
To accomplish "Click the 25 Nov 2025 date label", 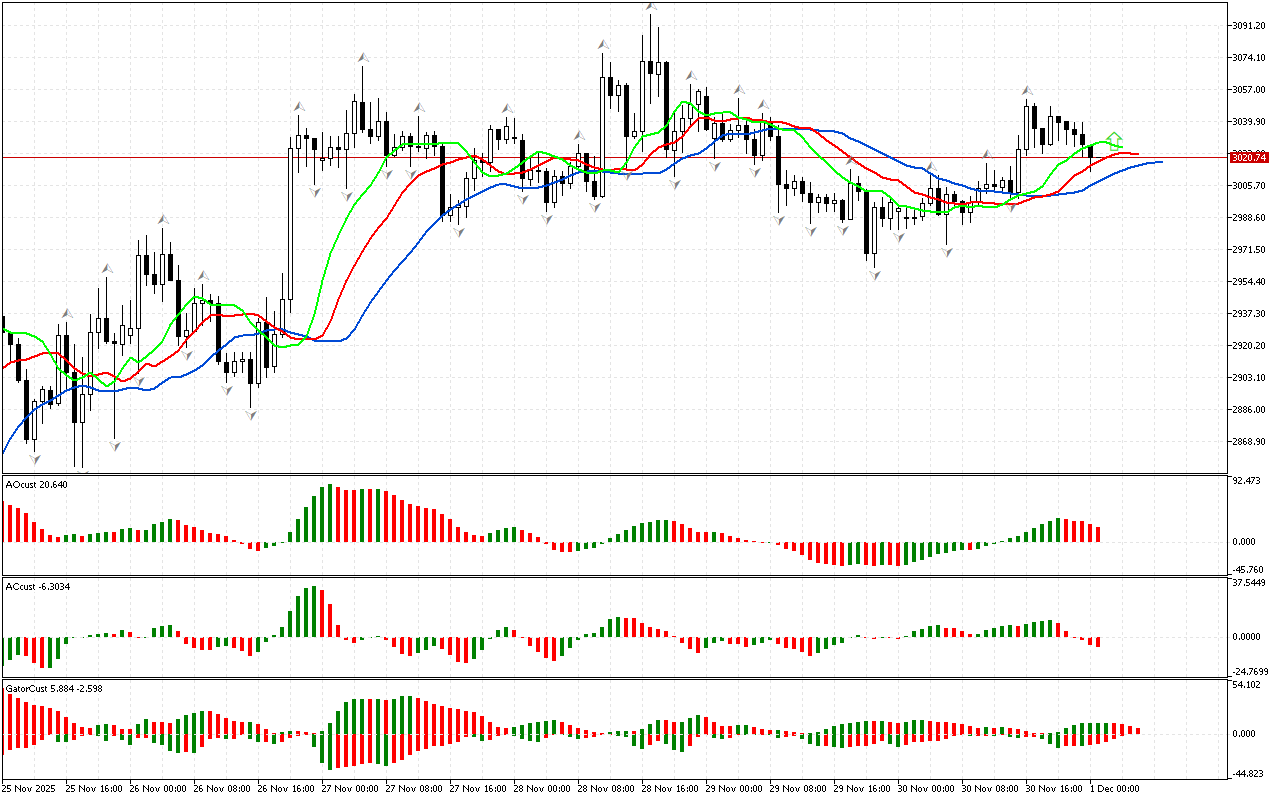I will [x=31, y=789].
